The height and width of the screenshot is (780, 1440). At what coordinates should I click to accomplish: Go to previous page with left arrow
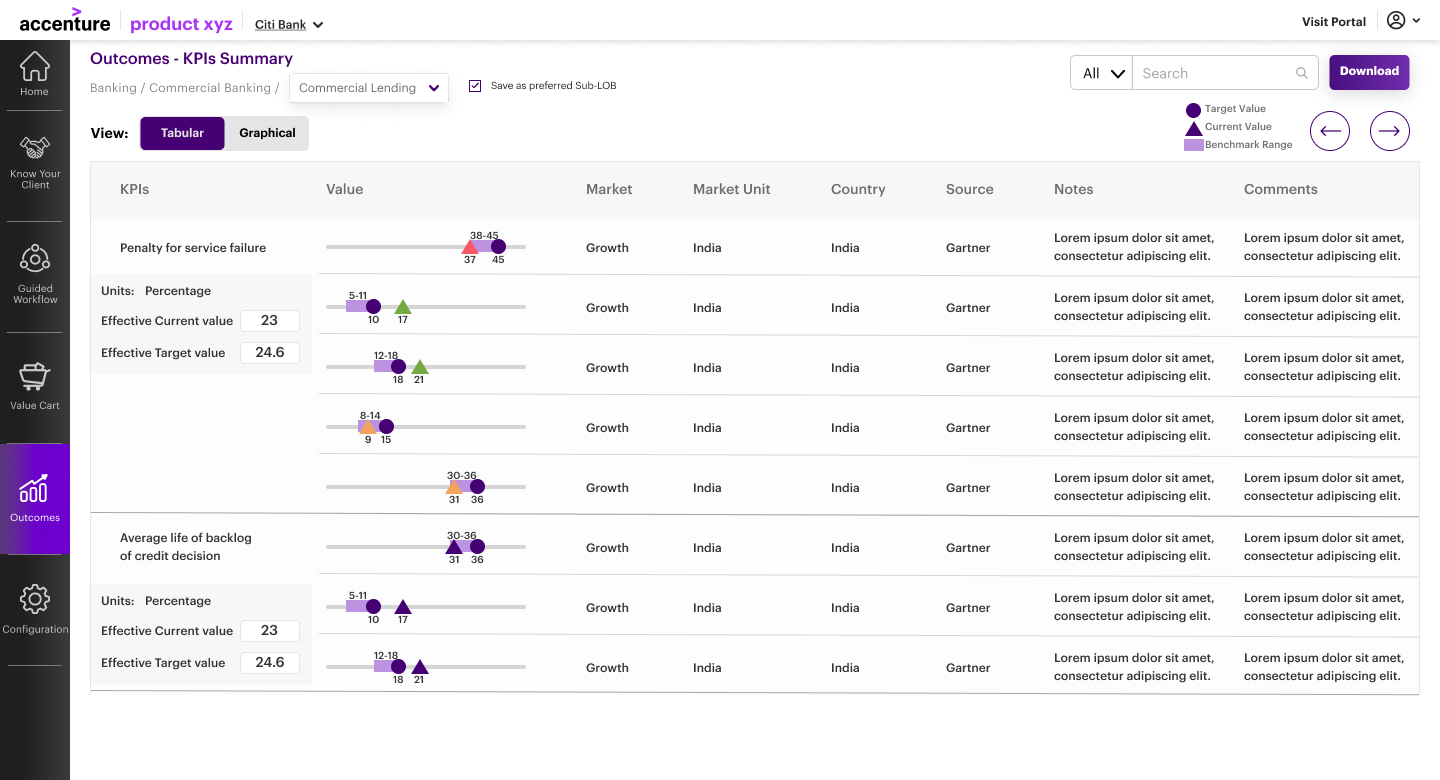tap(1330, 131)
